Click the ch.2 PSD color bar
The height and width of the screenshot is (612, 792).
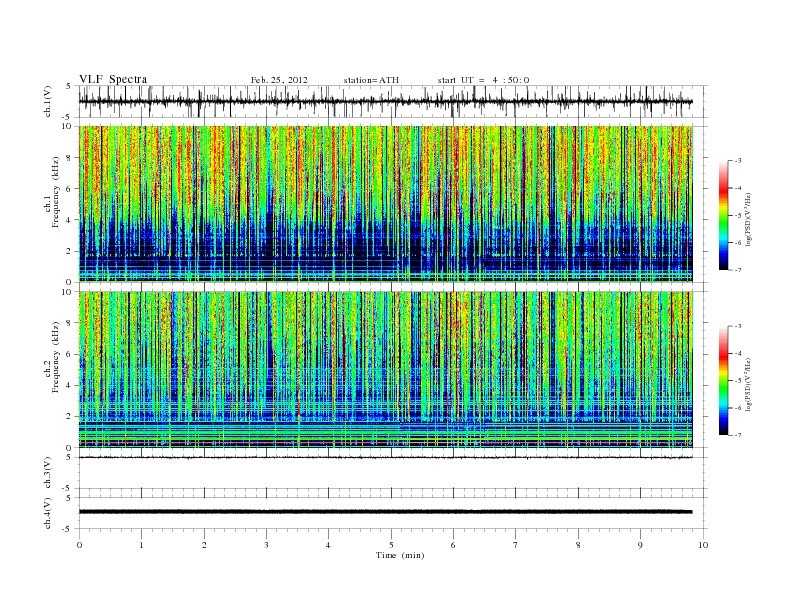(x=723, y=380)
